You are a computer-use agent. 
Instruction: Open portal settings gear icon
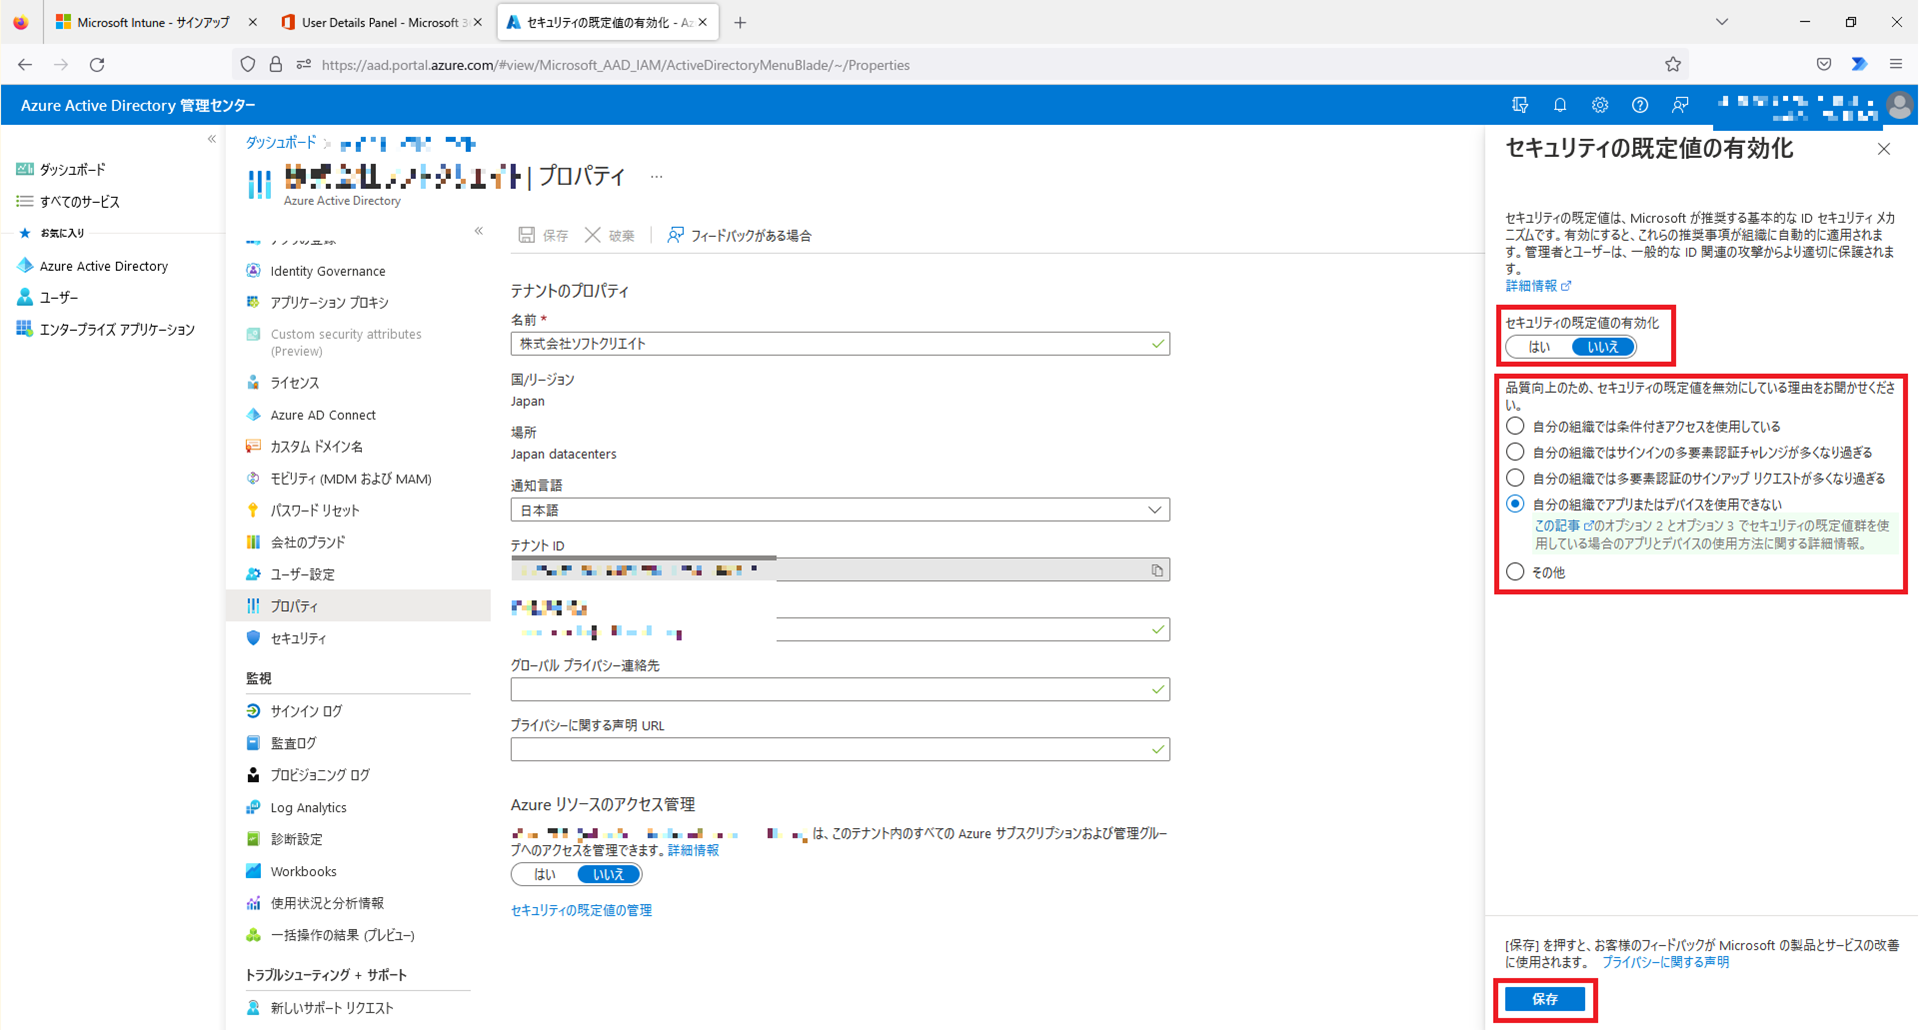(x=1600, y=105)
